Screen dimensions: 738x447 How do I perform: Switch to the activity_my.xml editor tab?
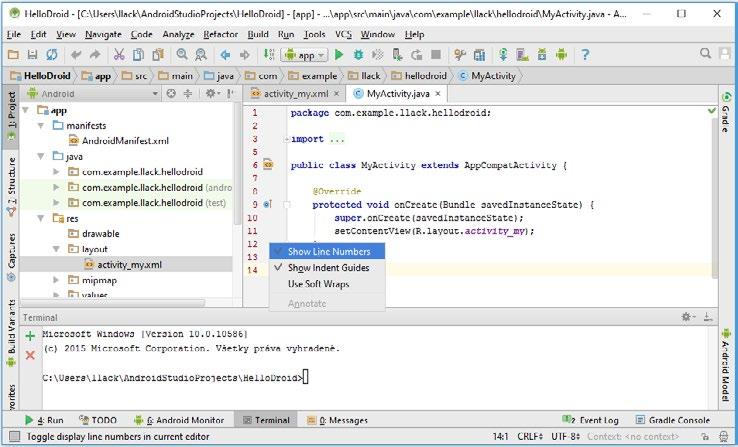click(x=295, y=94)
